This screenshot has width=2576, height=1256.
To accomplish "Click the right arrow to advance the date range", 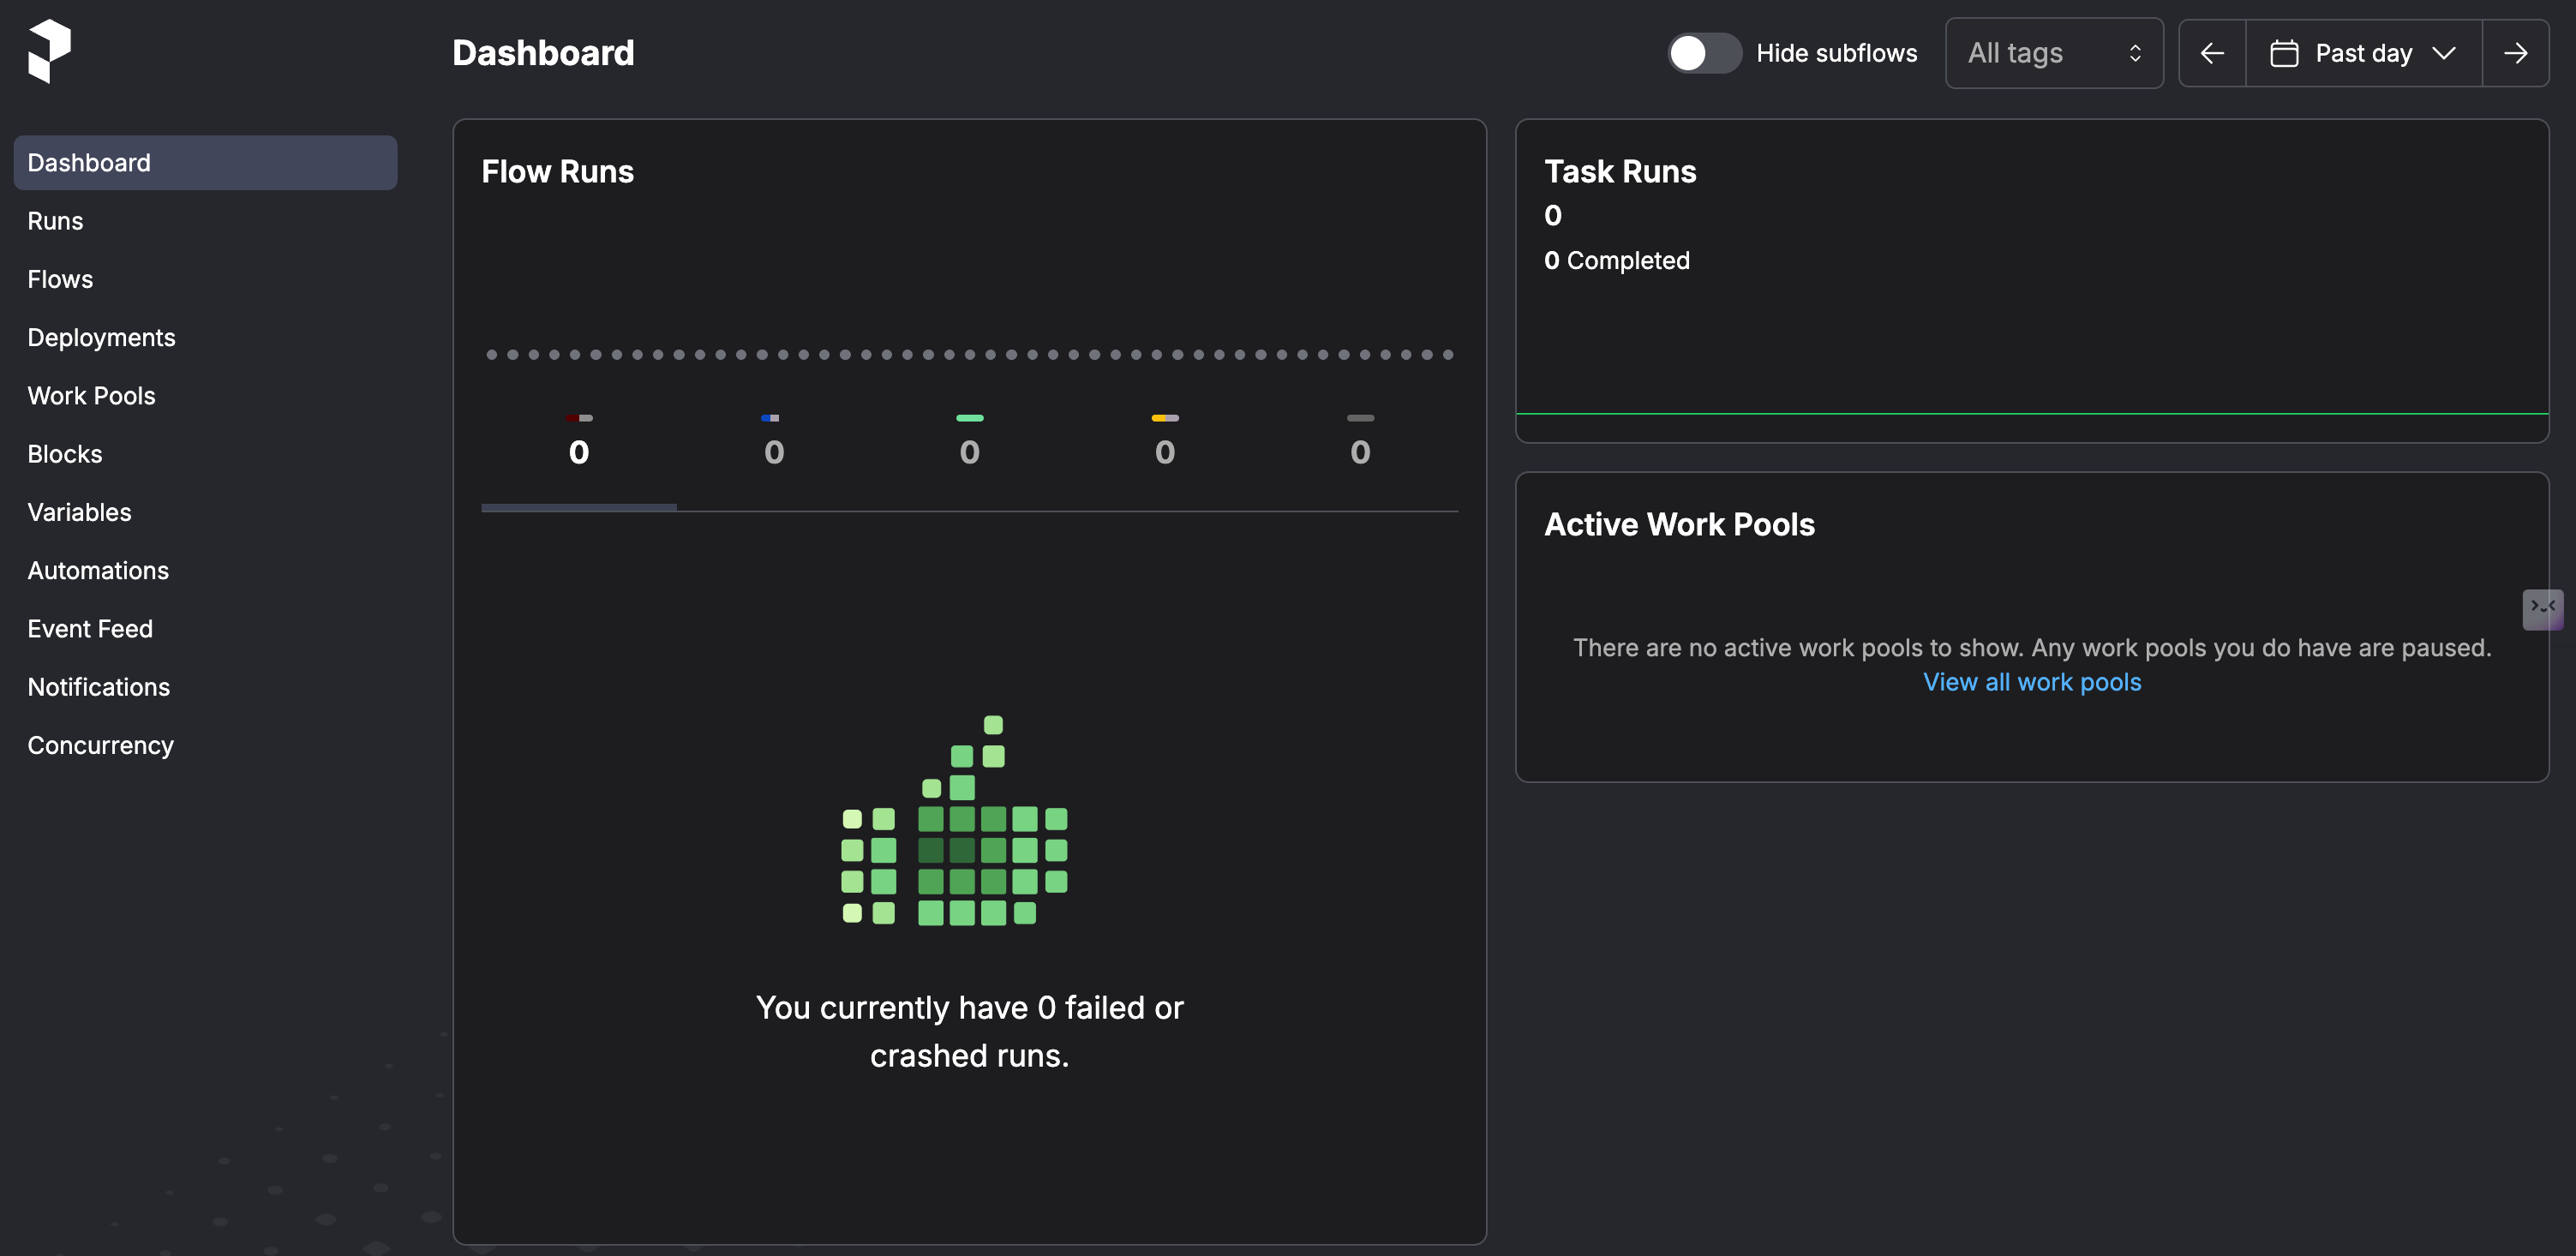I will point(2515,52).
